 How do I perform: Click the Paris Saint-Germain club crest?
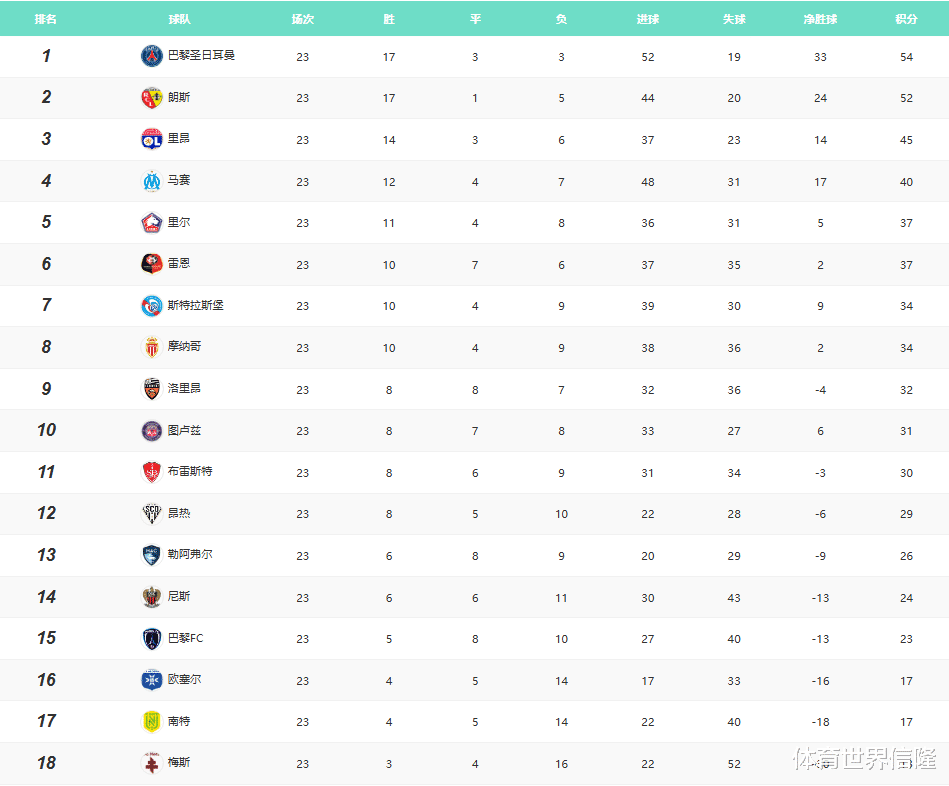pos(151,56)
